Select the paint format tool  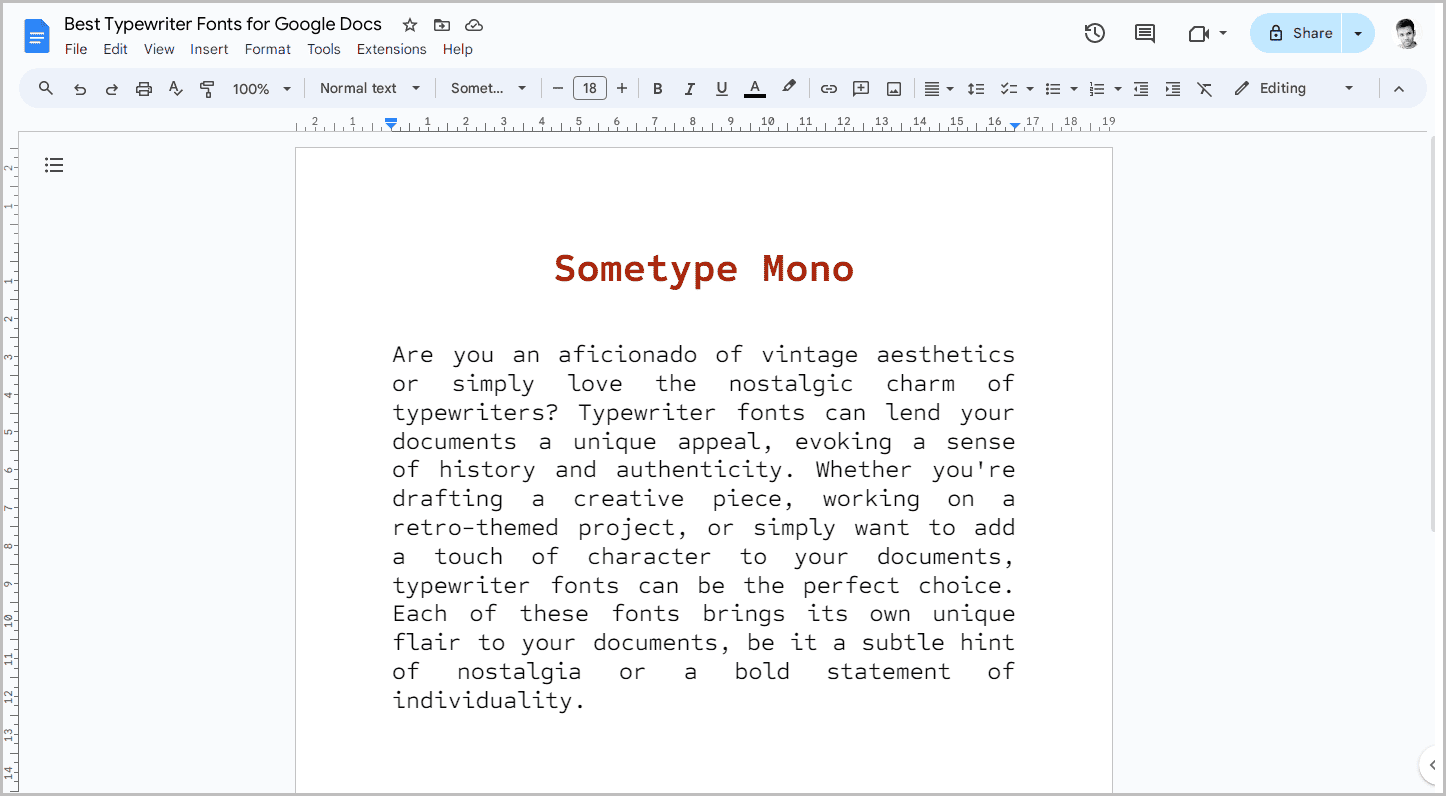pos(208,89)
